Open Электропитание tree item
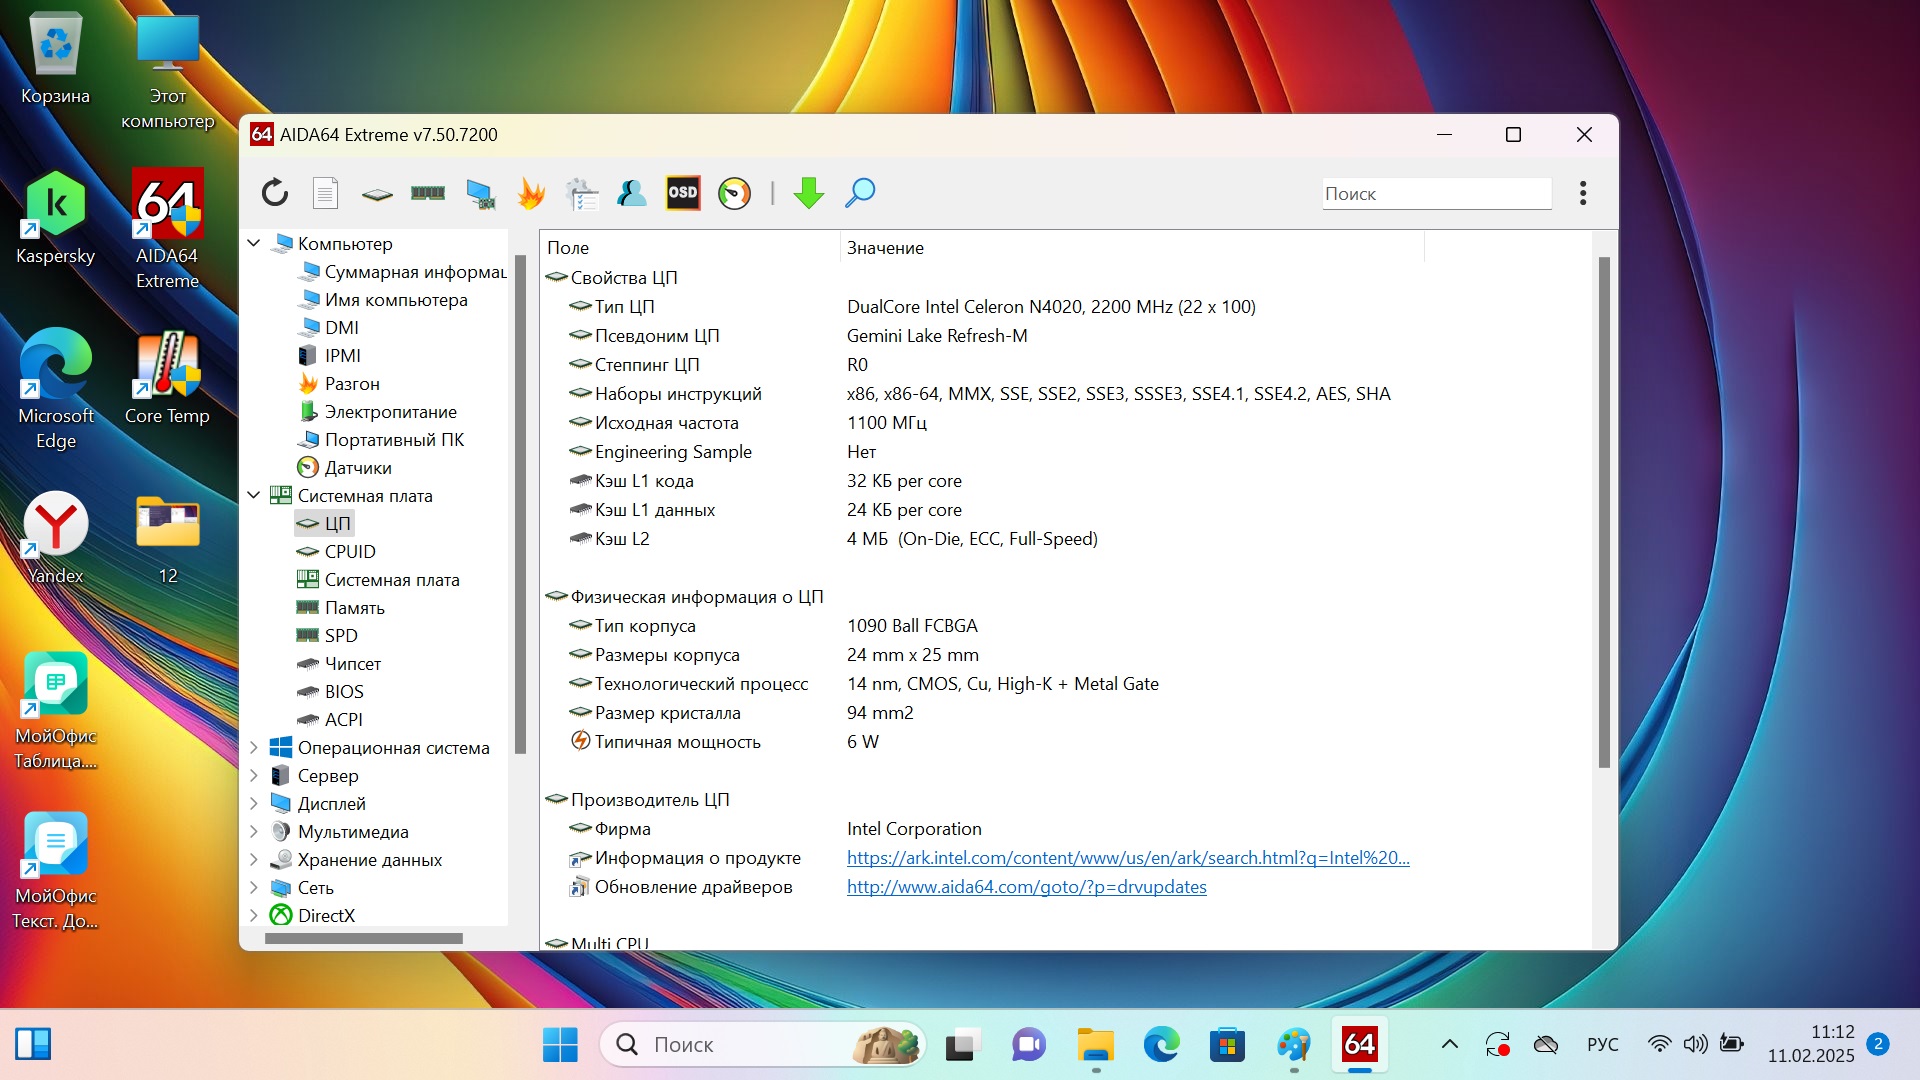Viewport: 1920px width, 1080px height. tap(377, 411)
